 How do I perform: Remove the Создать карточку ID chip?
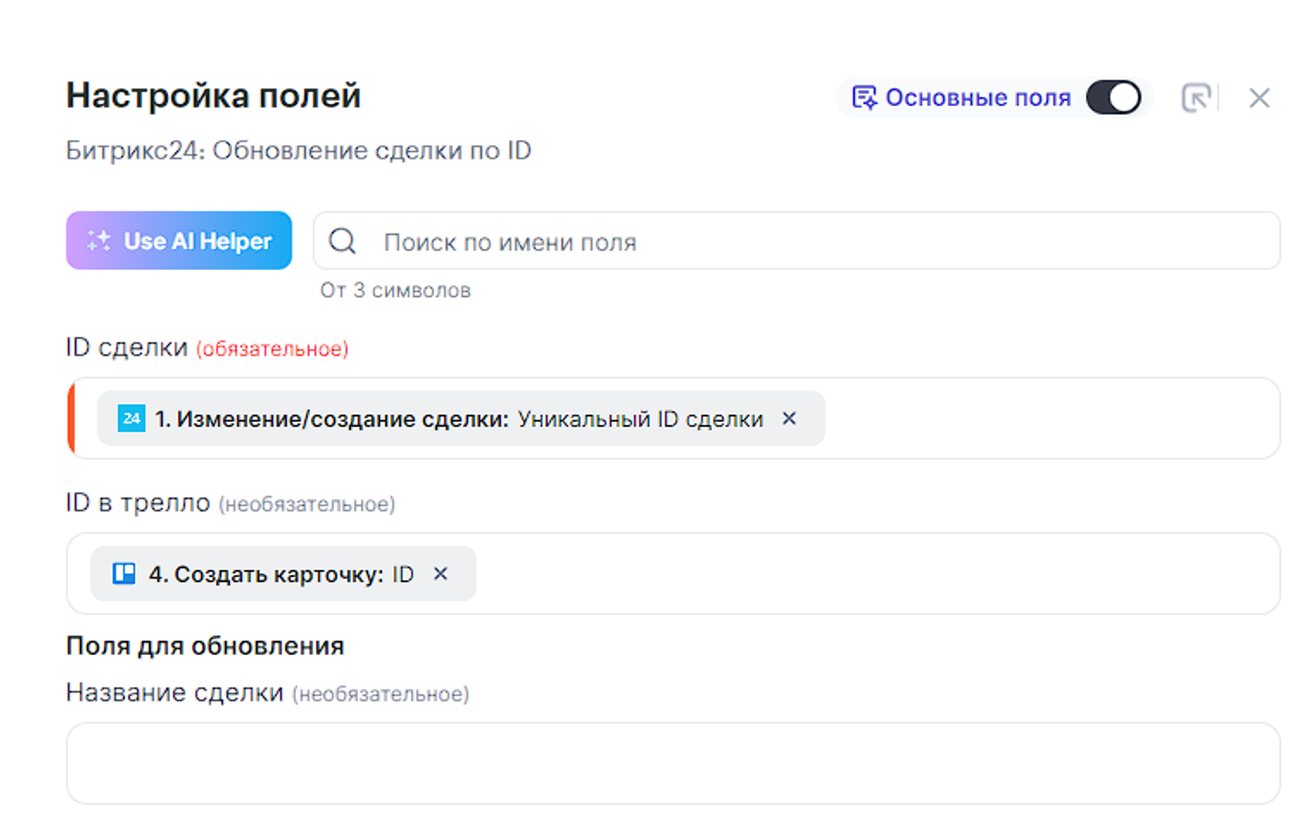[440, 574]
